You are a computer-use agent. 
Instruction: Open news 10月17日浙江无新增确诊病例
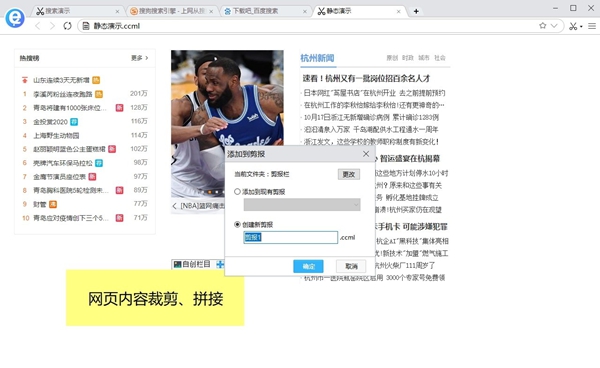point(371,117)
